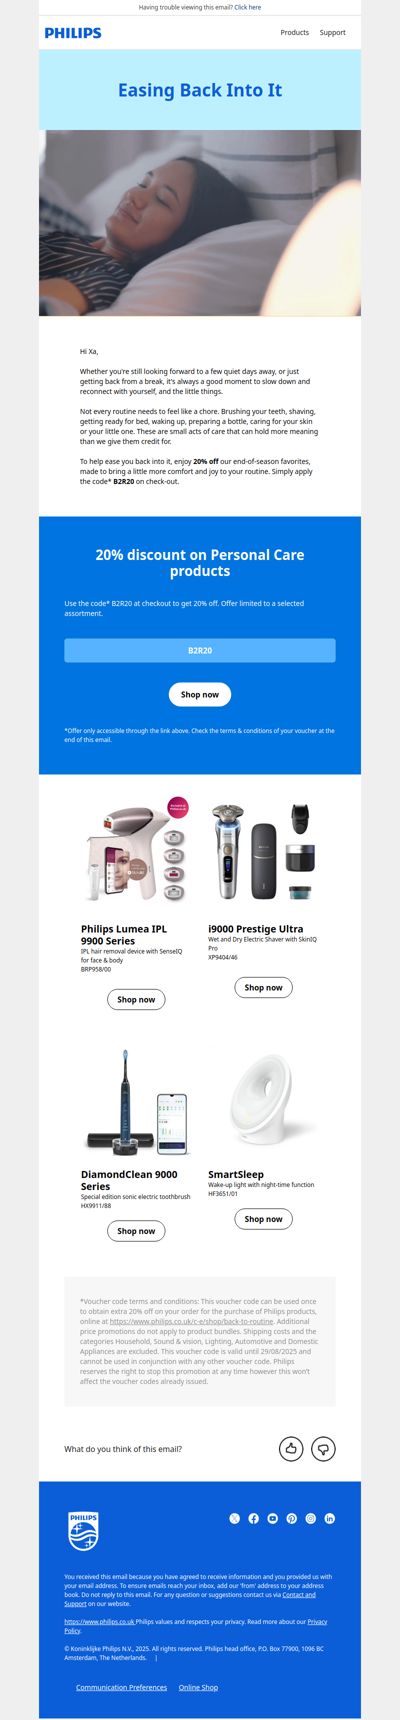Open the Pinterest social icon
The height and width of the screenshot is (1720, 400).
tap(292, 1518)
